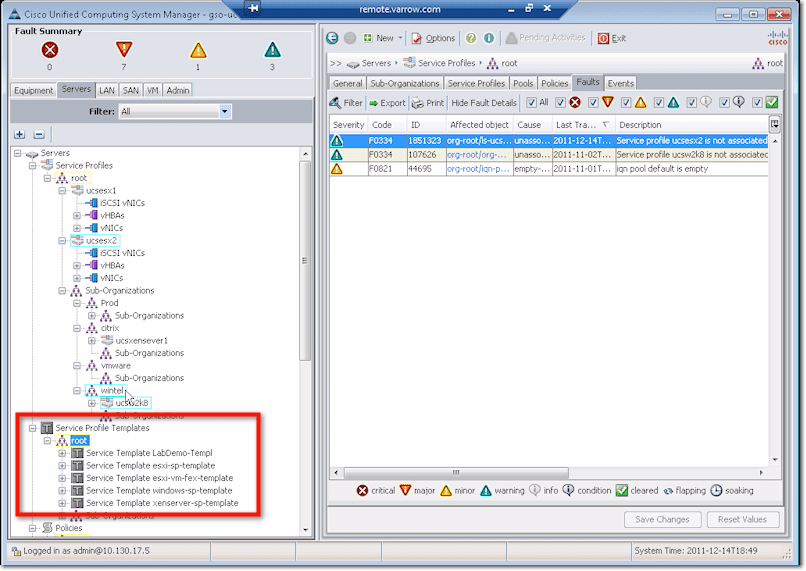This screenshot has height=571, width=806.
Task: Toggle the info severity filter checkbox
Action: click(x=692, y=103)
